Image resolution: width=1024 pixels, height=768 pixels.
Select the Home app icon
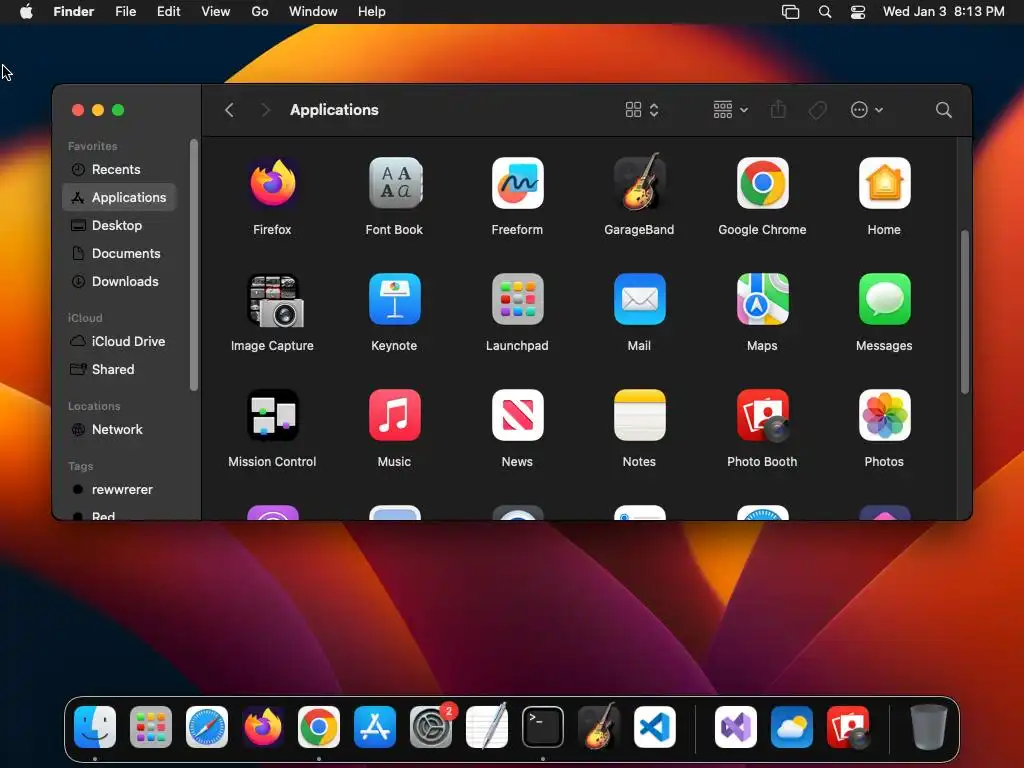pyautogui.click(x=884, y=183)
